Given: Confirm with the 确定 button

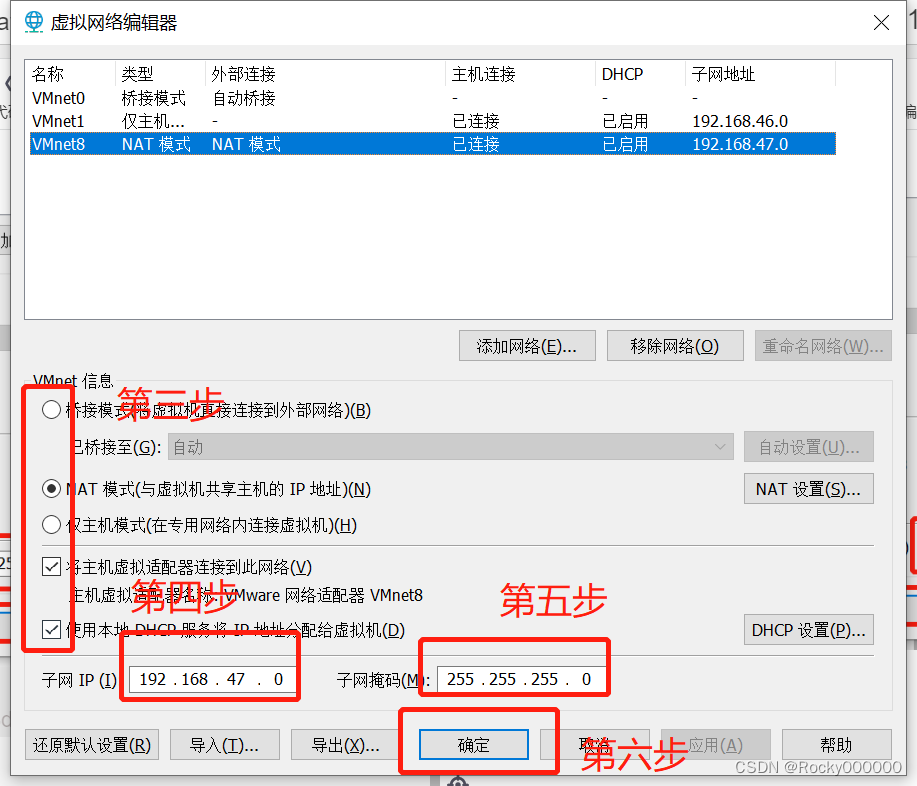Looking at the screenshot, I should tap(474, 745).
